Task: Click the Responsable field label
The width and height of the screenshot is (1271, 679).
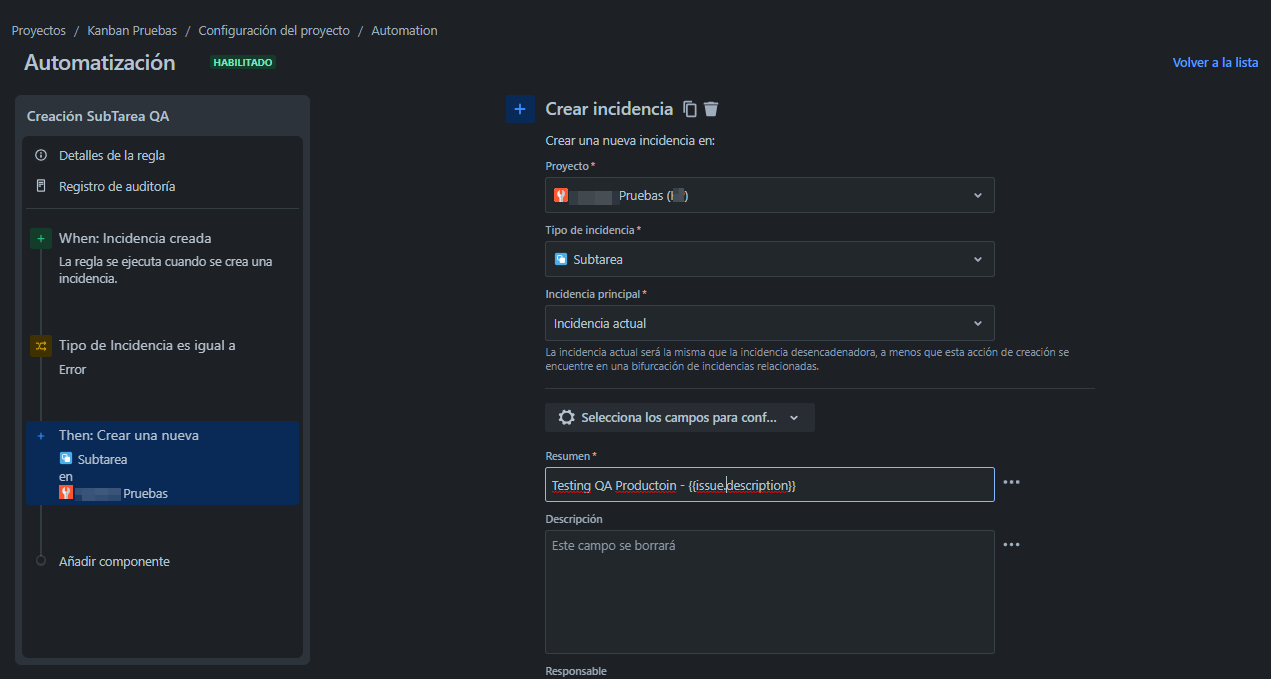Action: pos(576,671)
